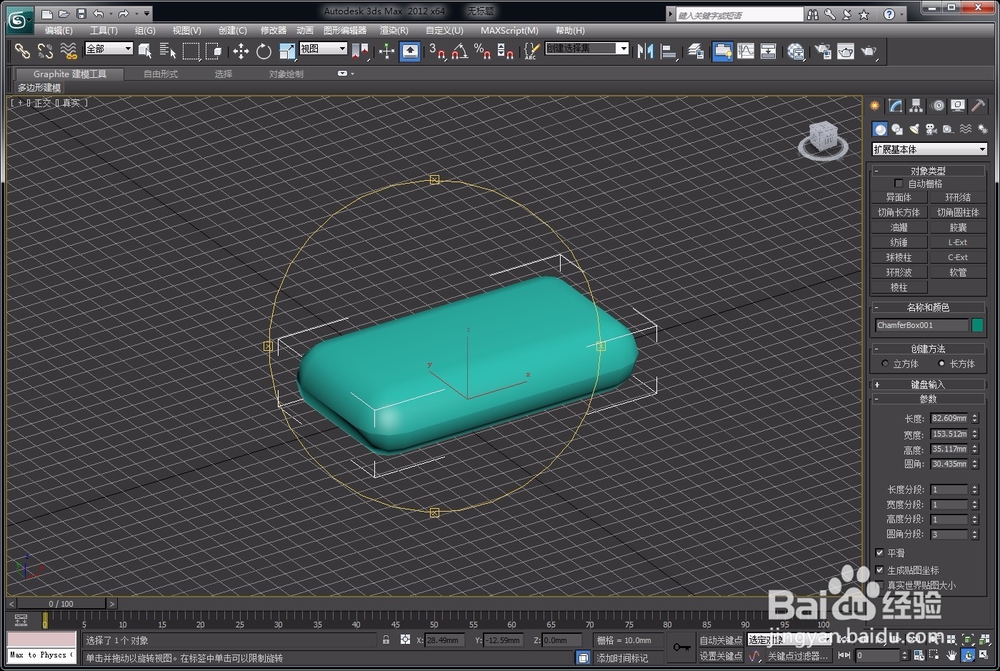Choose the Rectangular Selection Region tool
The image size is (1000, 671).
(x=191, y=51)
